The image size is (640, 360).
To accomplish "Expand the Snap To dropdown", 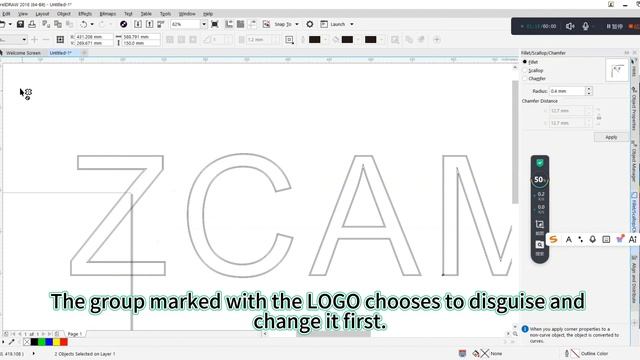I will [297, 24].
